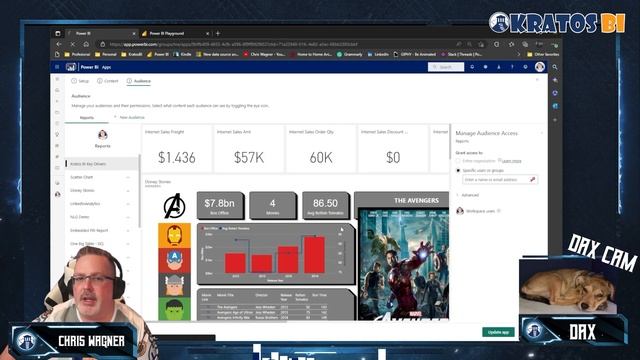
Task: Switch to Setup step tab
Action: coord(80,81)
